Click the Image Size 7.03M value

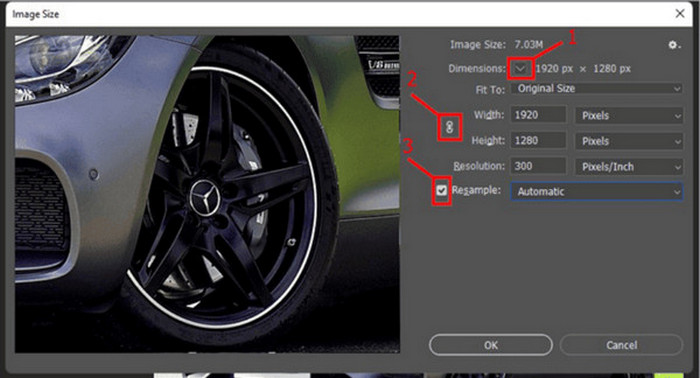tap(529, 45)
